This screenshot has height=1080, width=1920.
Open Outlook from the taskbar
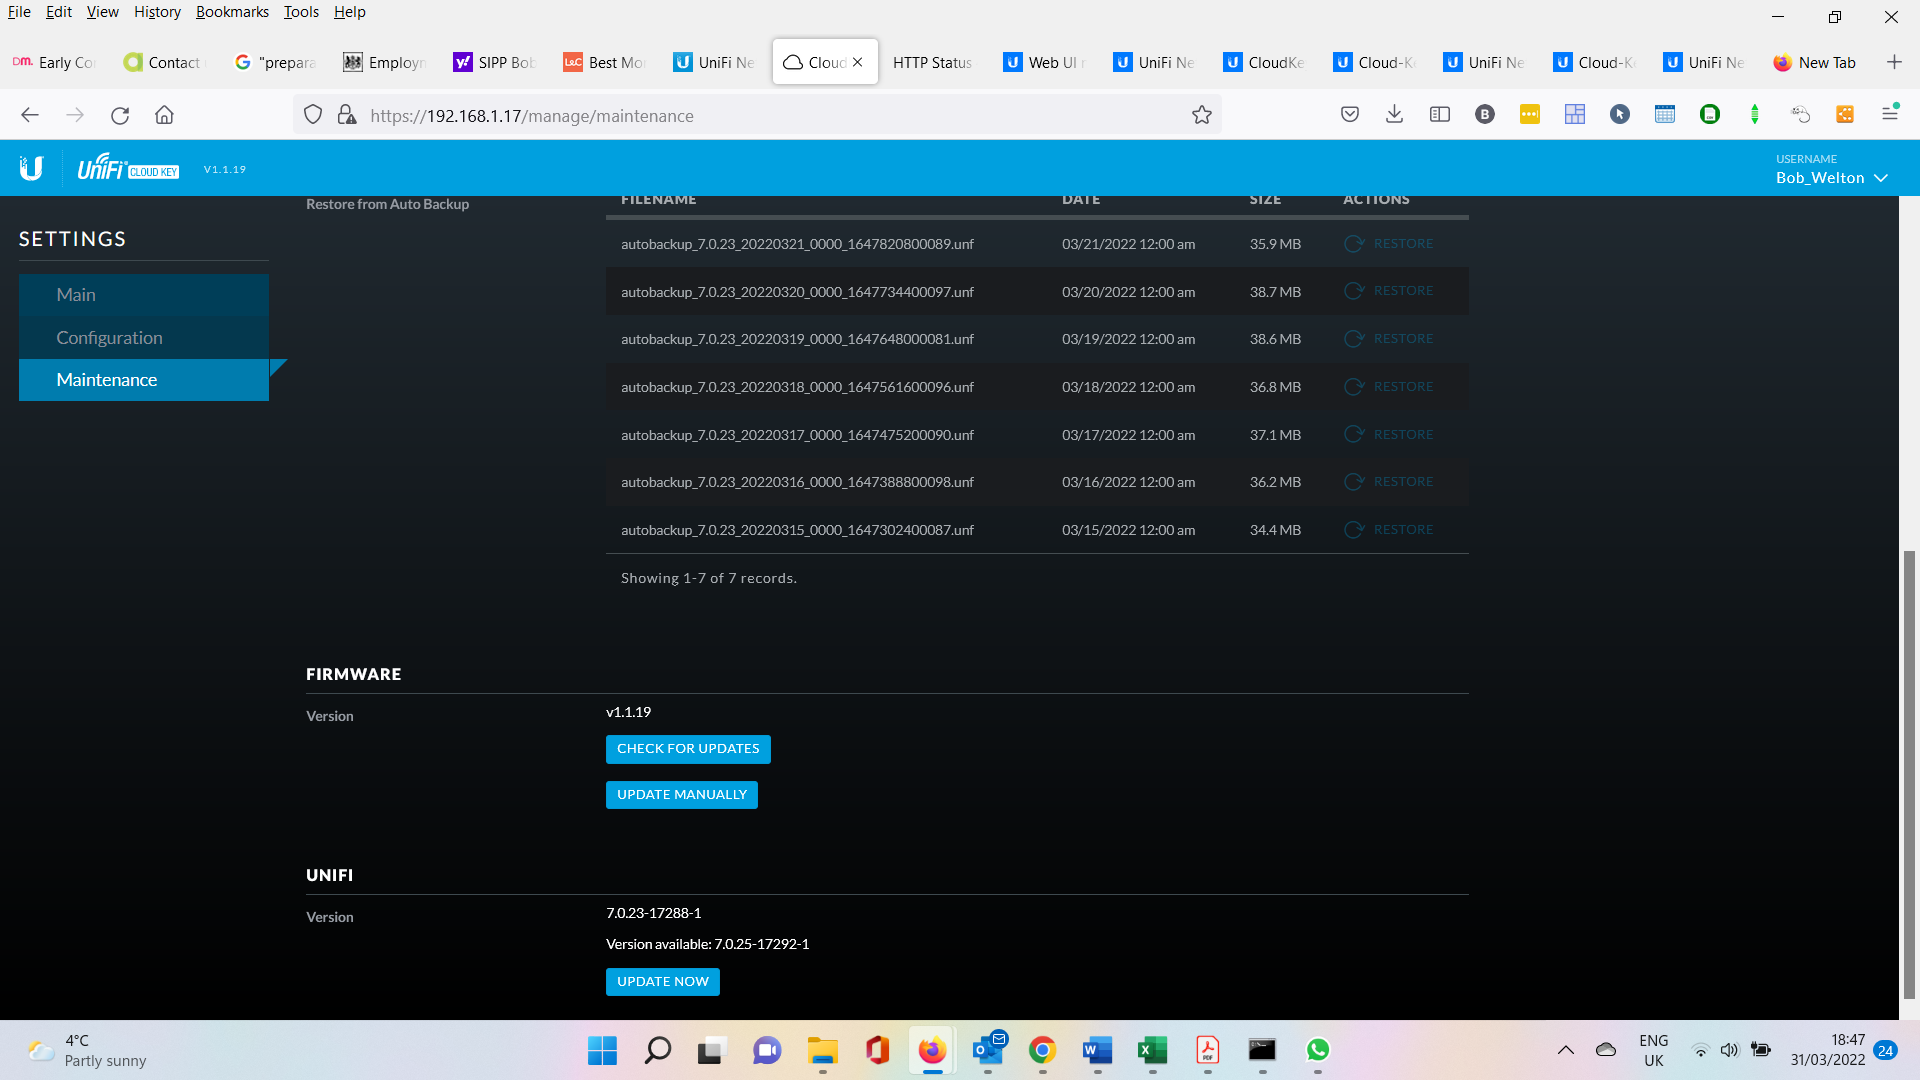pos(988,1050)
